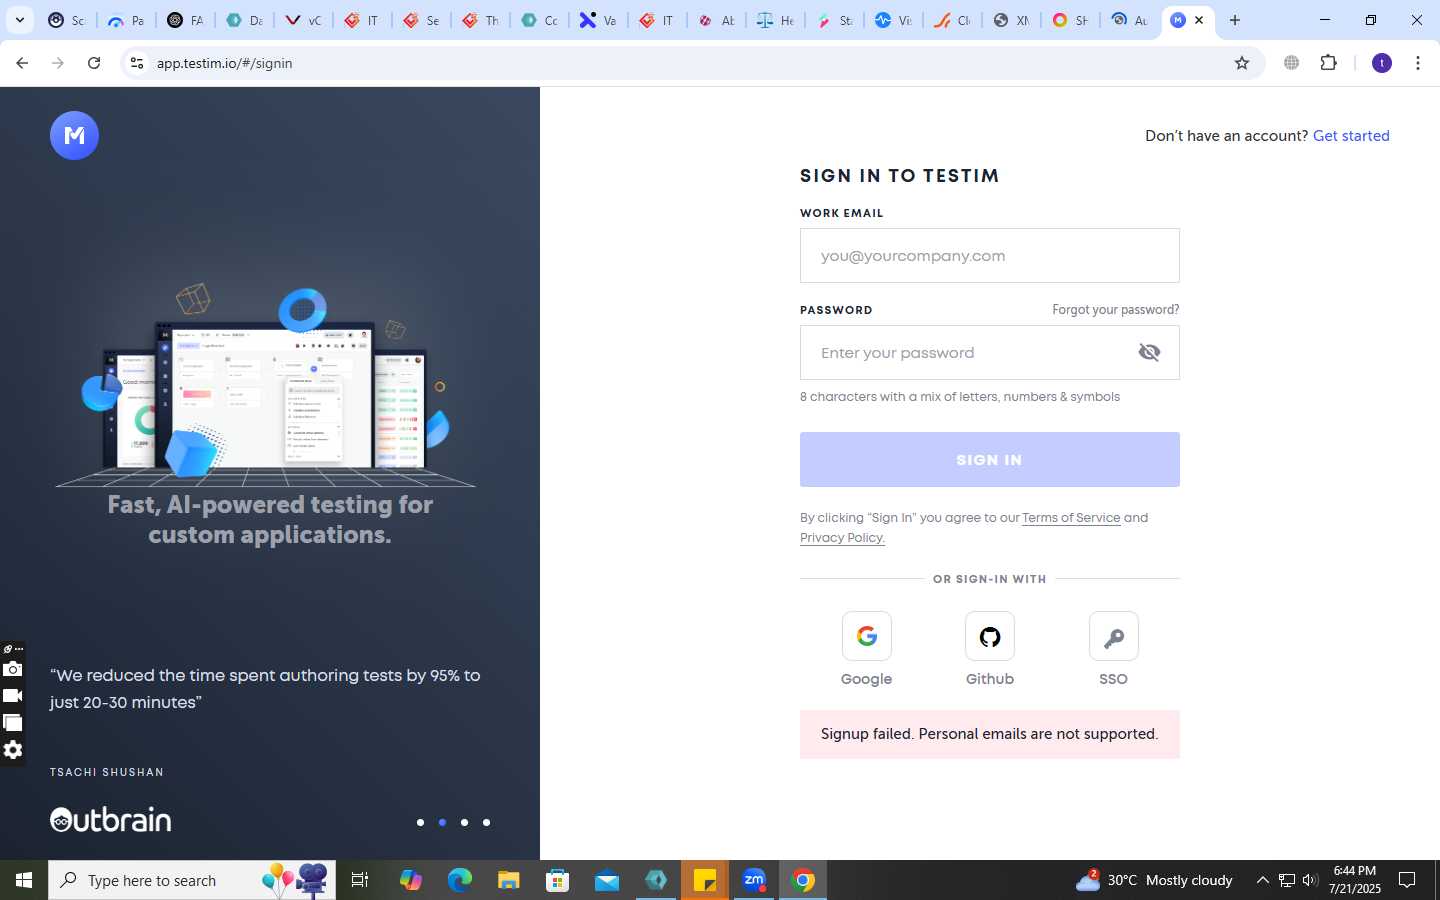Screen dimensions: 1440x900
Task: View site information icon in address bar
Action: click(x=137, y=63)
